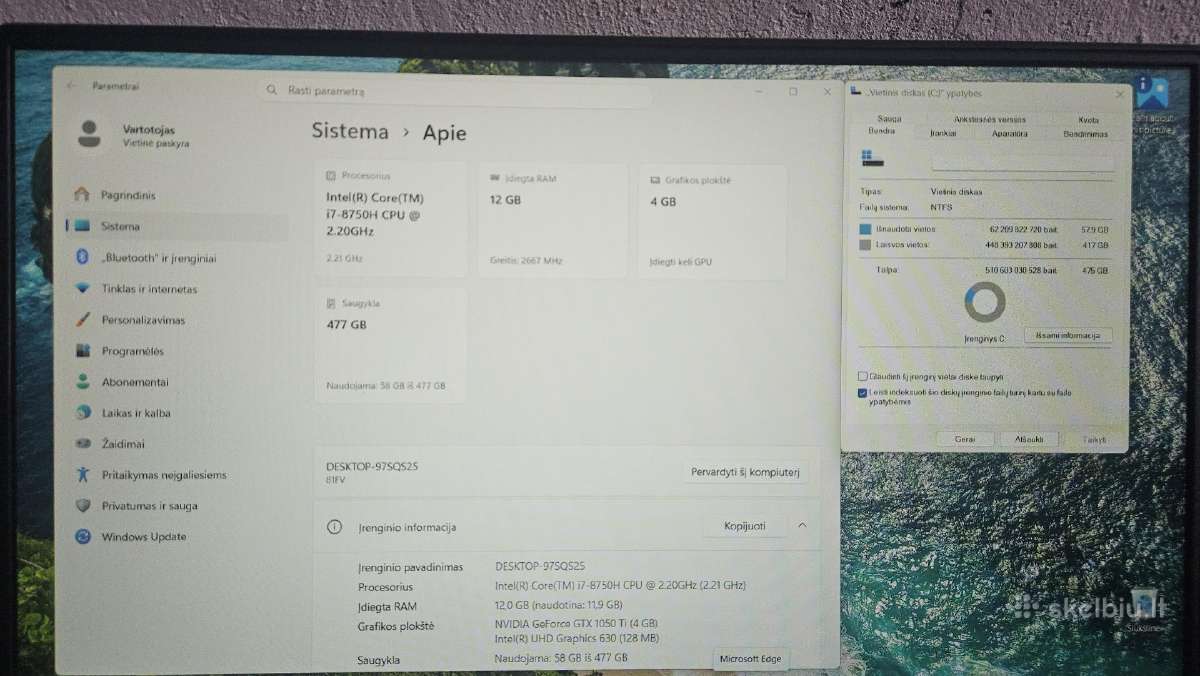The height and width of the screenshot is (676, 1200).
Task: Switch to Aparatūra tab in disk properties
Action: [x=1009, y=133]
